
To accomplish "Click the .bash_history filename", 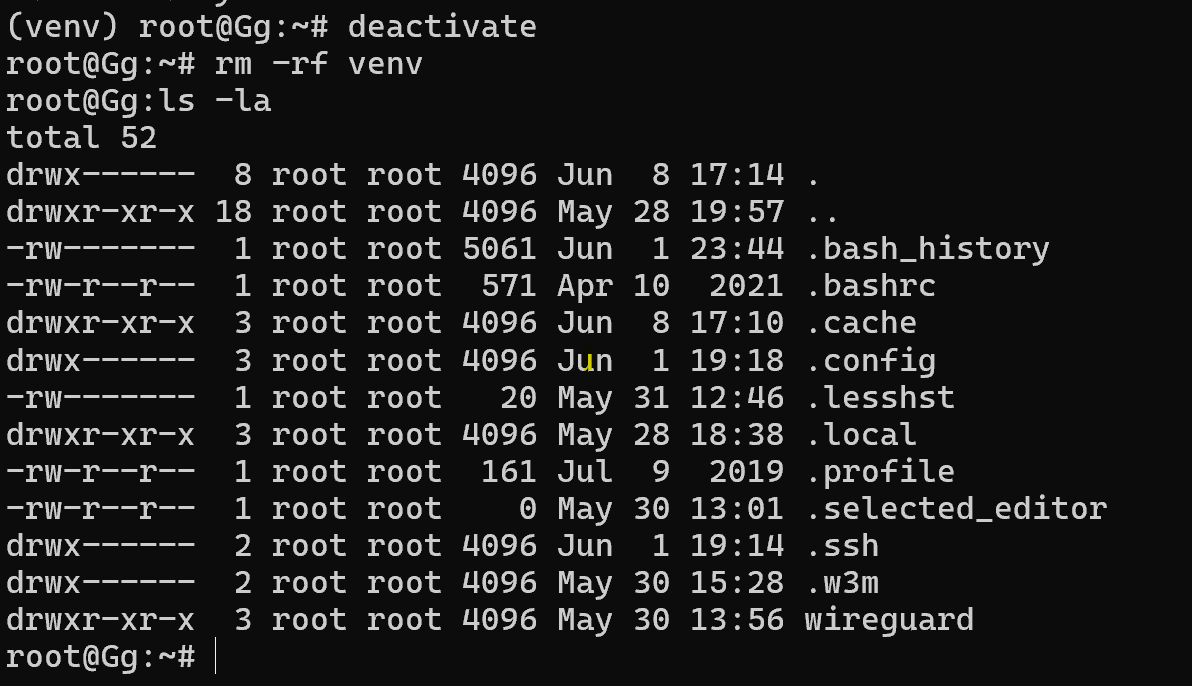I will [x=927, y=250].
